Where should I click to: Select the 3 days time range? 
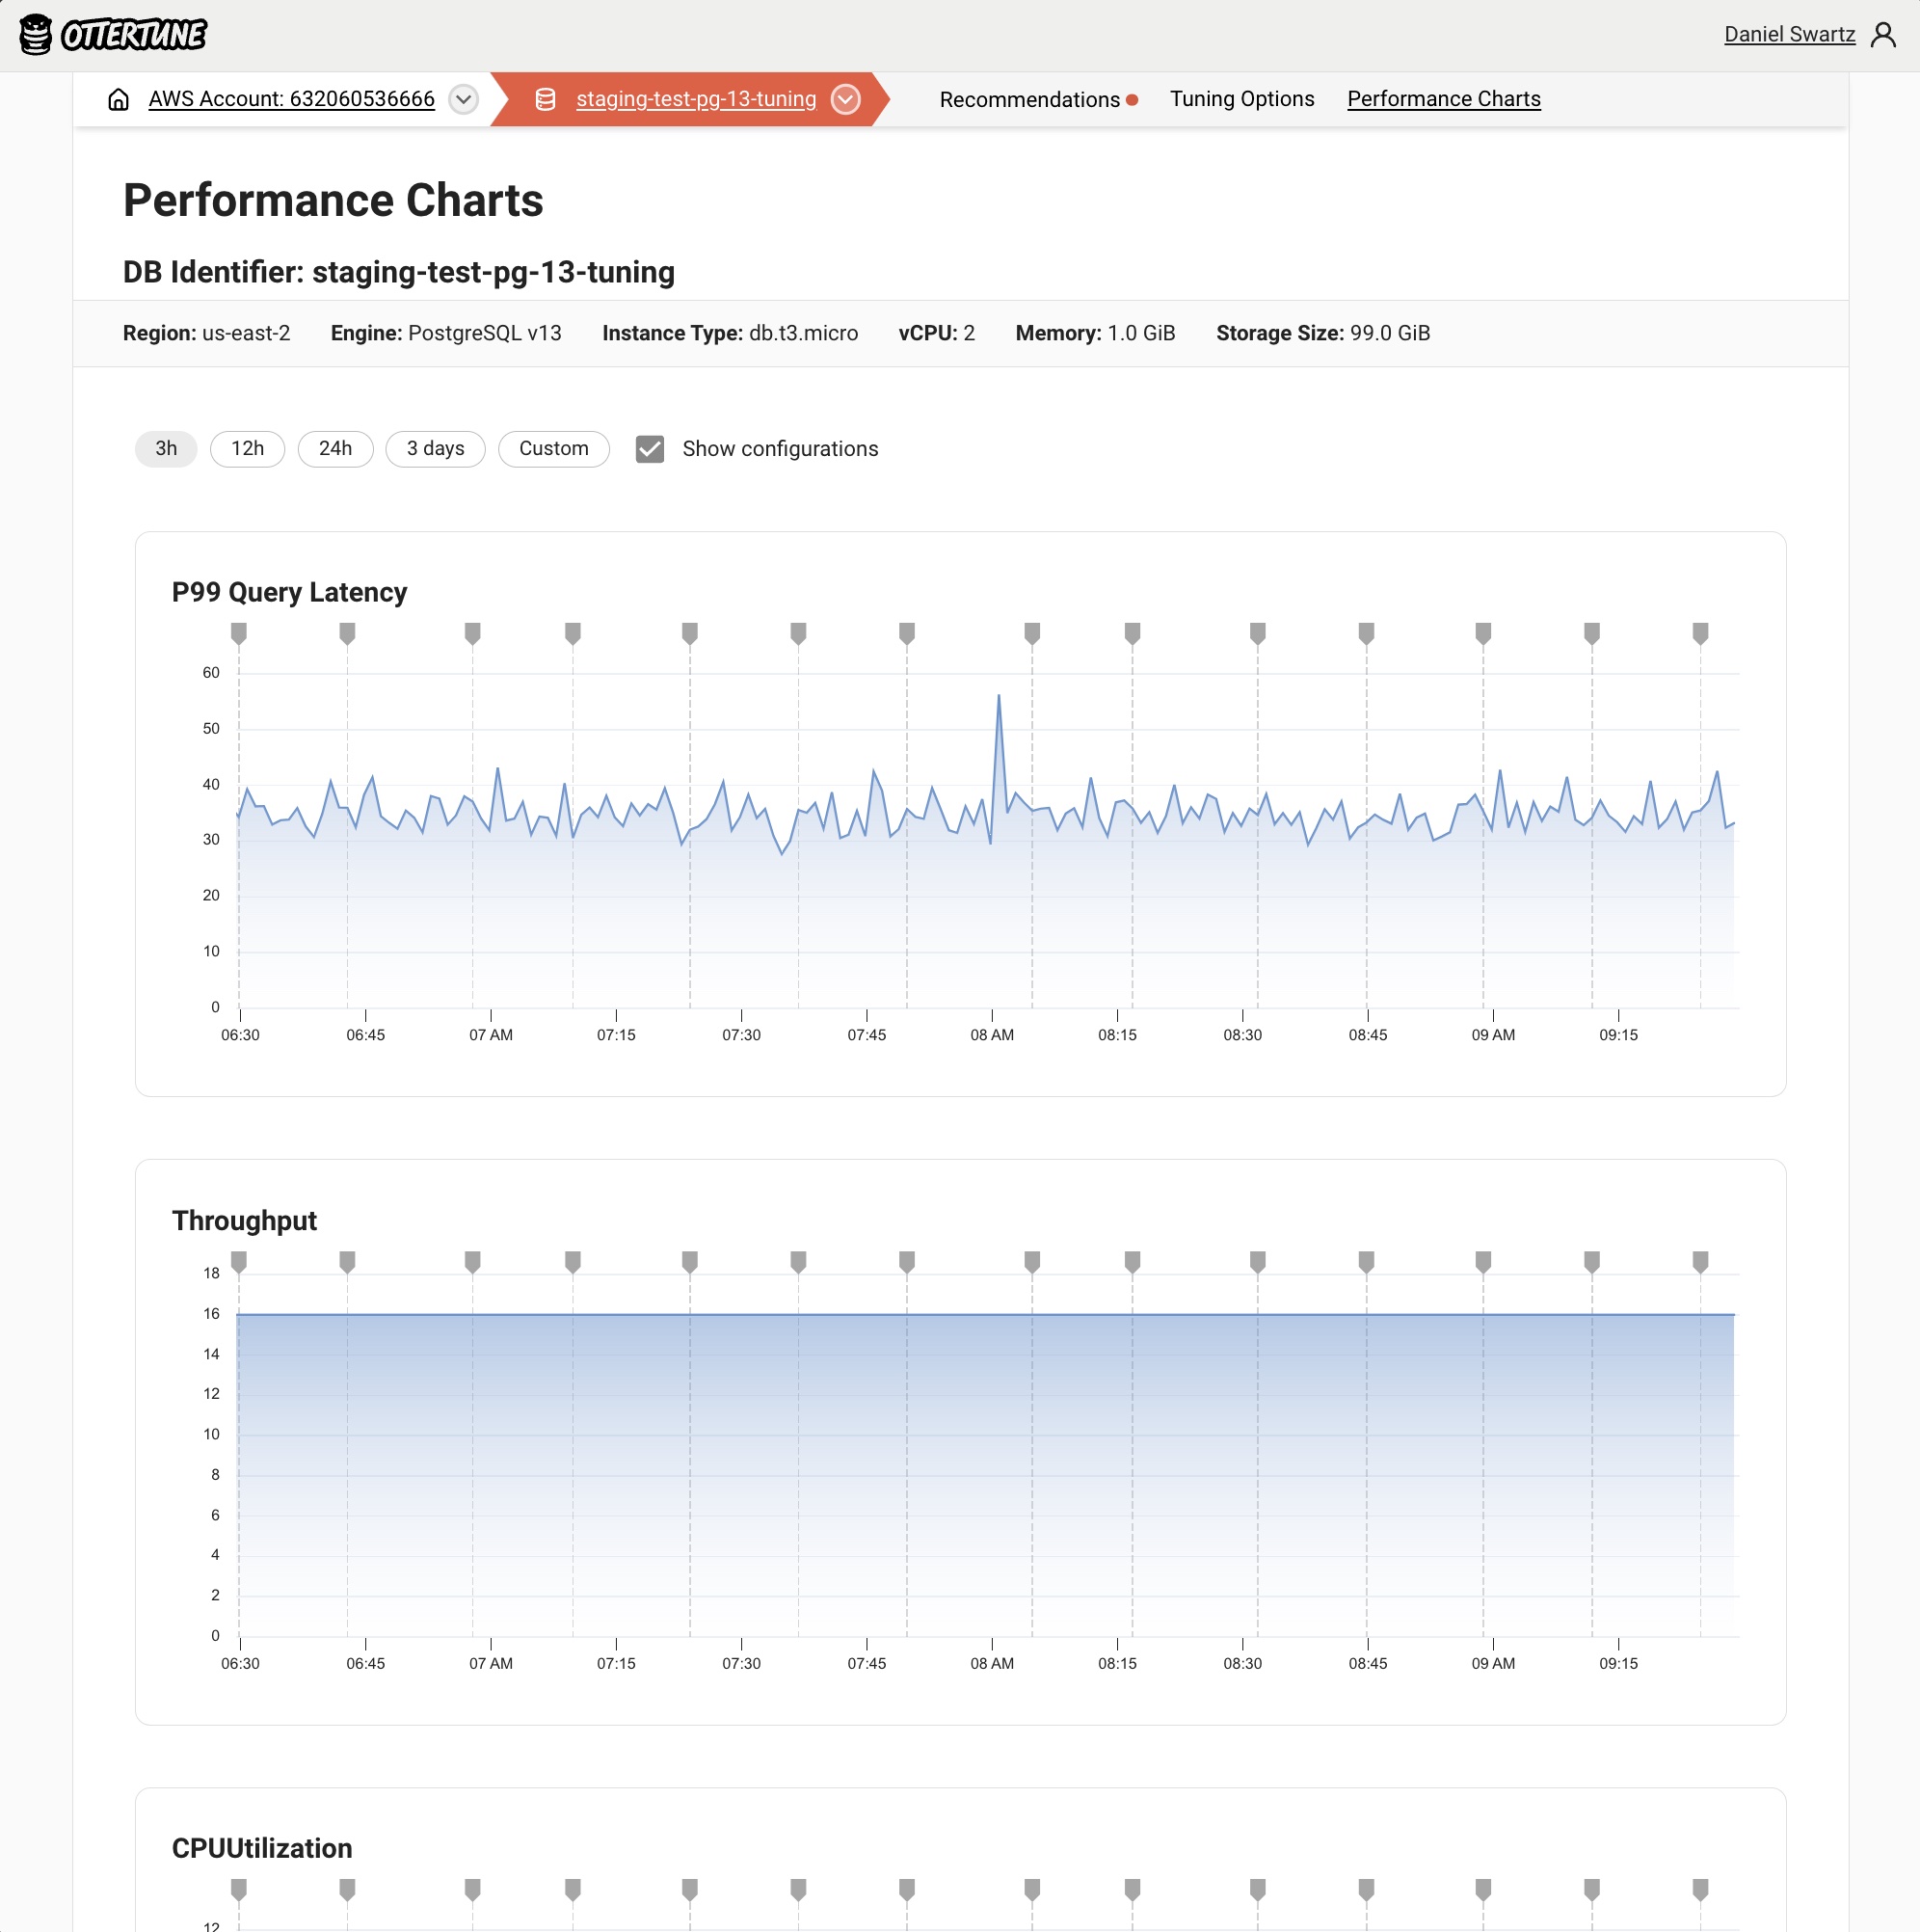pos(435,449)
